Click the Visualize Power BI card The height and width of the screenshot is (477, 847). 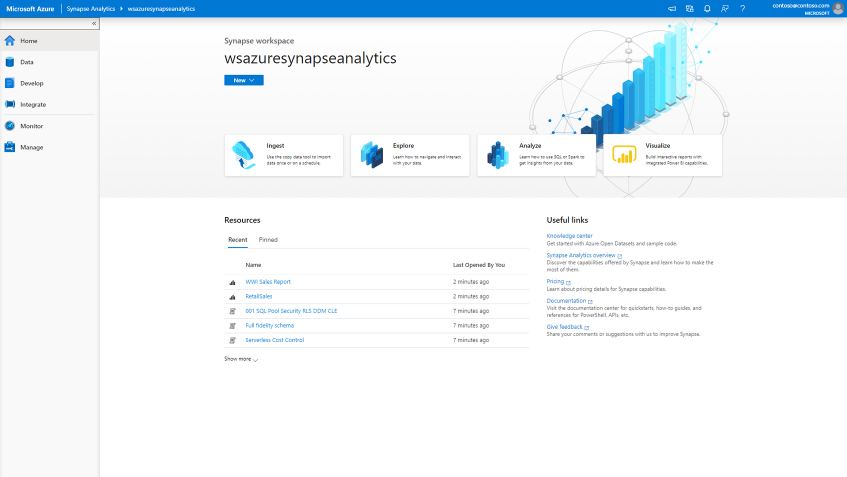(662, 155)
